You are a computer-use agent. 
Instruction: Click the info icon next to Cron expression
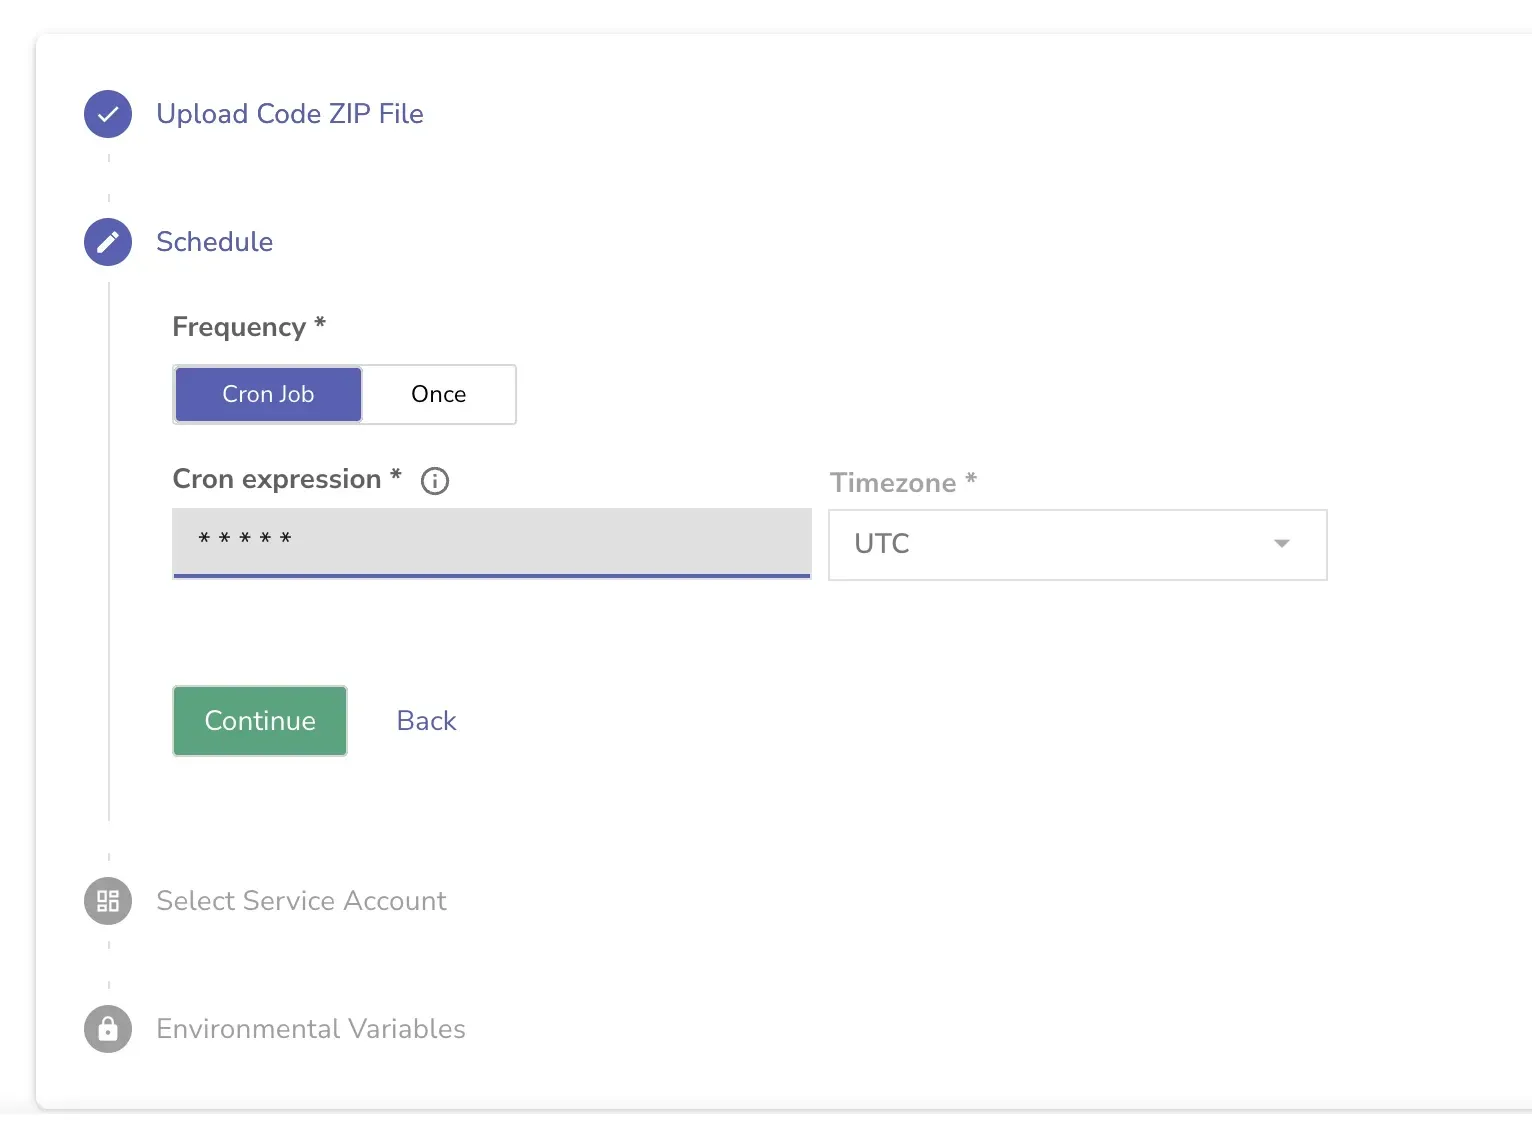tap(435, 481)
